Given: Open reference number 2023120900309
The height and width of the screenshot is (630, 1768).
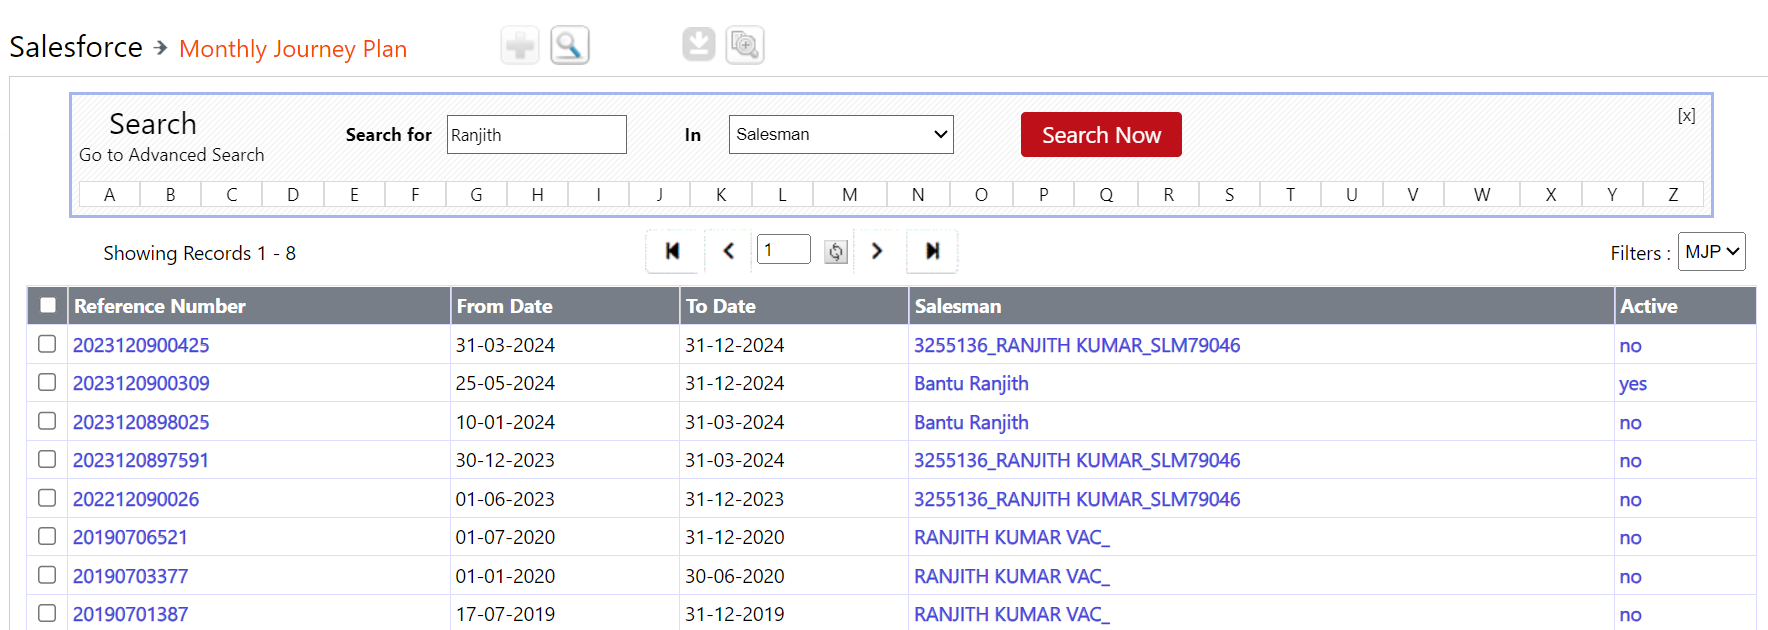Looking at the screenshot, I should click(141, 383).
